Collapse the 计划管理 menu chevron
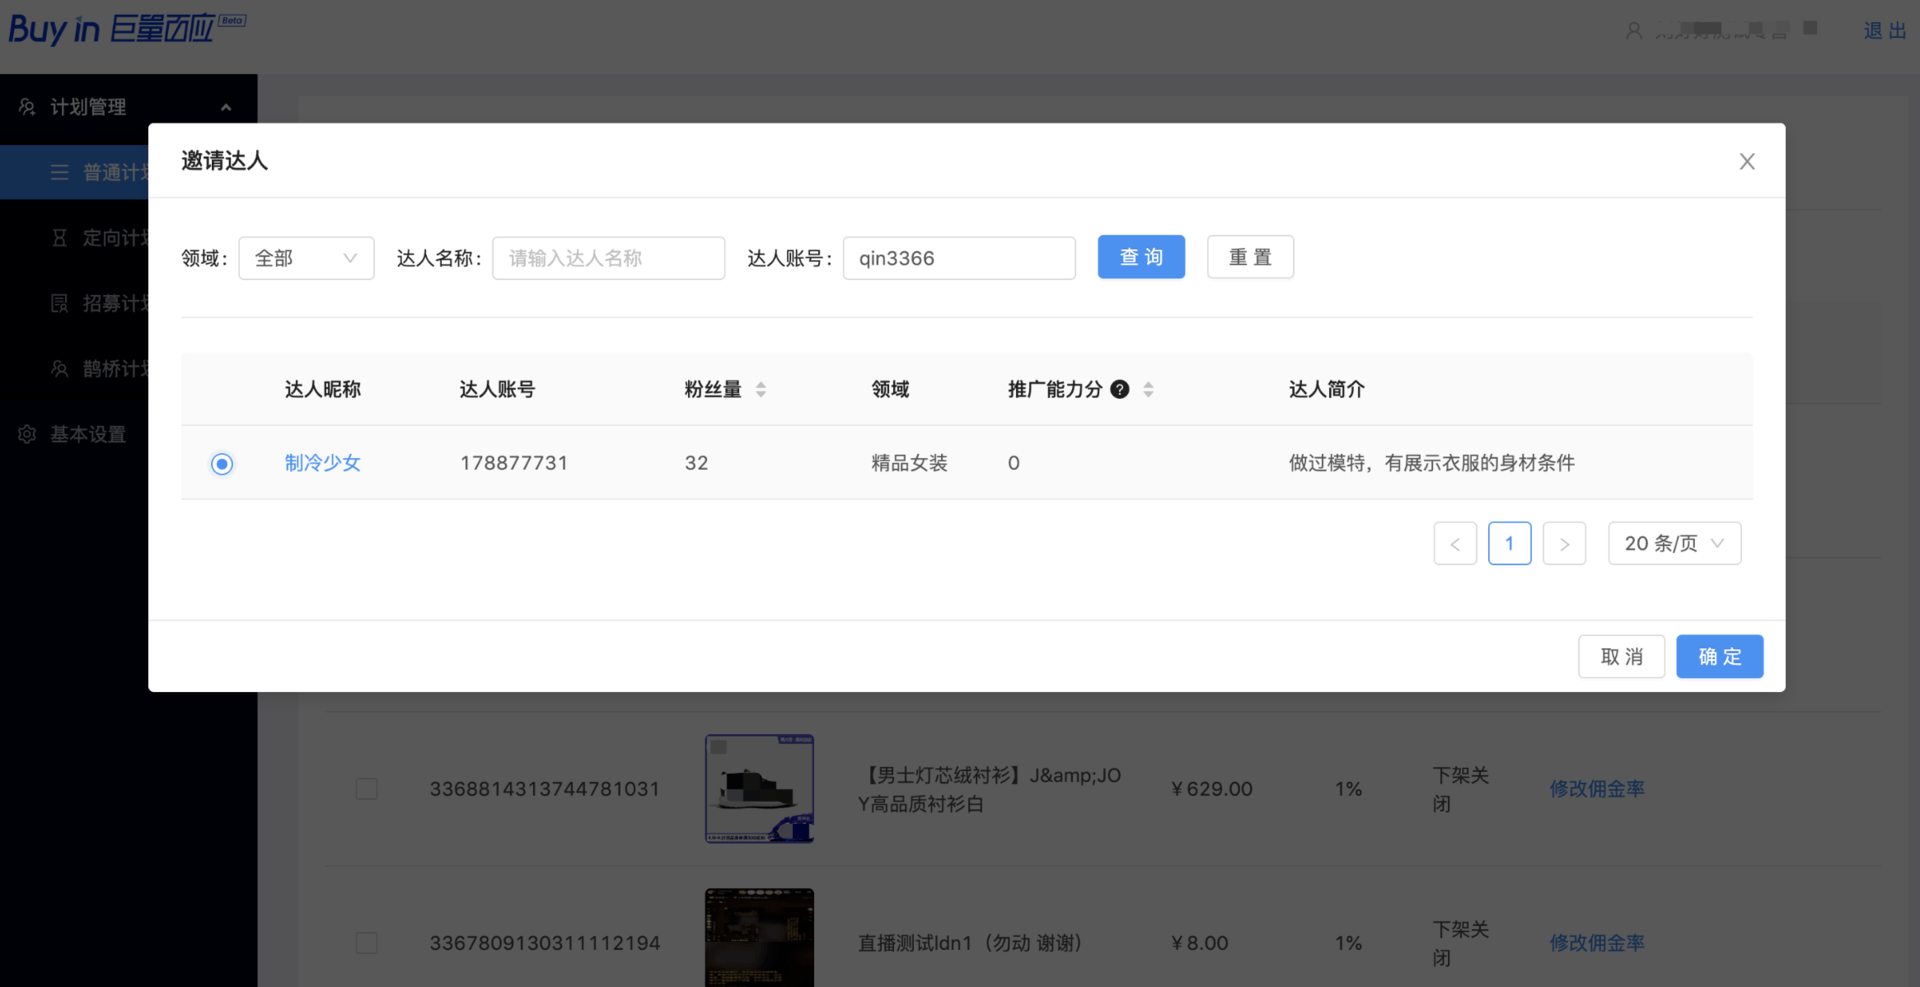 (226, 107)
